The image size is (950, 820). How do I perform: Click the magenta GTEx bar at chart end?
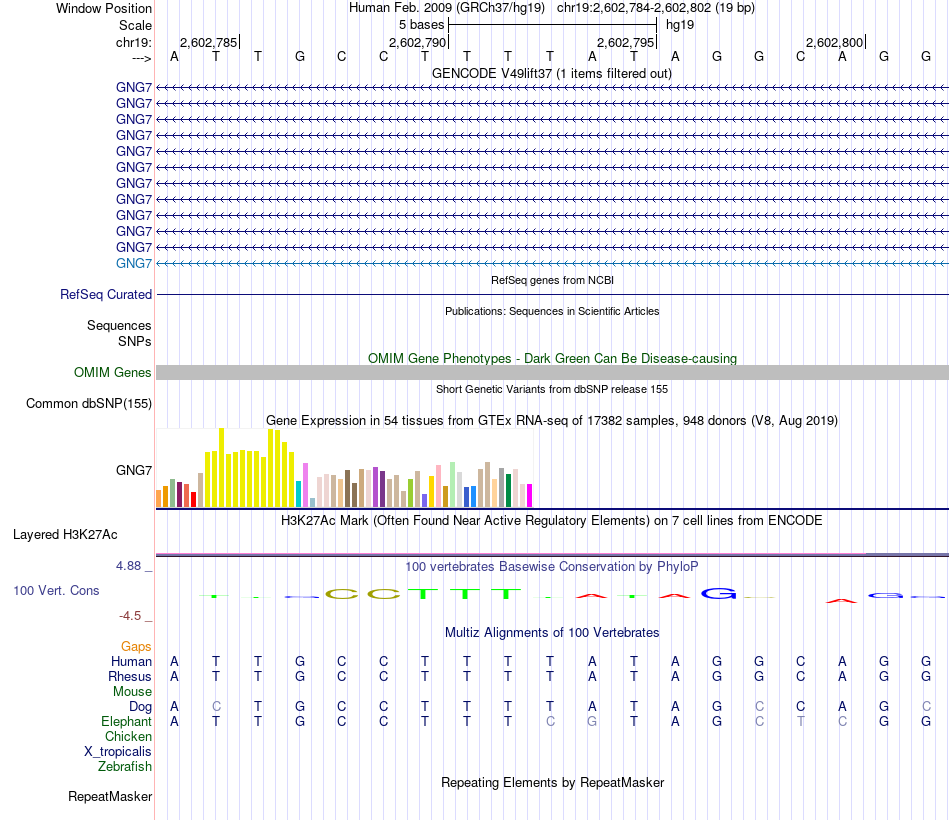(x=530, y=495)
